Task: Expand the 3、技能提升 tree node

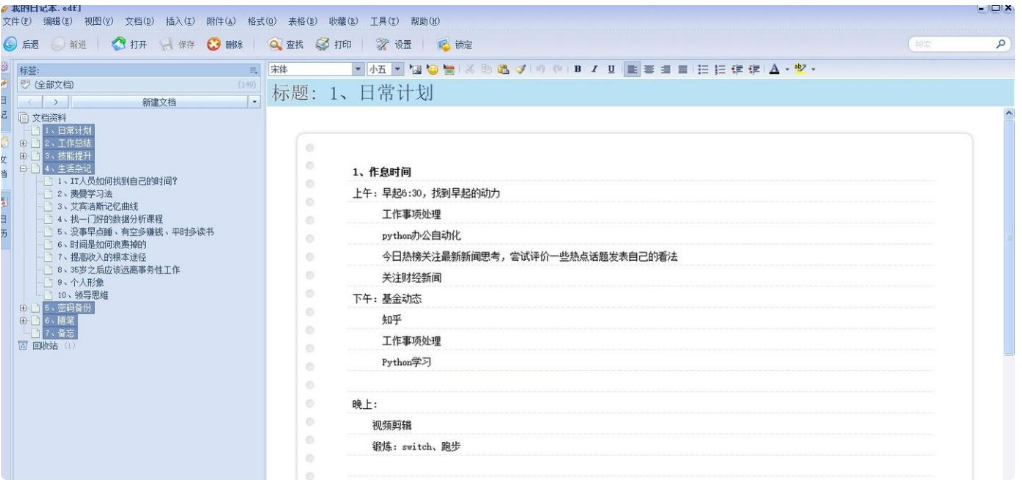Action: click(23, 156)
